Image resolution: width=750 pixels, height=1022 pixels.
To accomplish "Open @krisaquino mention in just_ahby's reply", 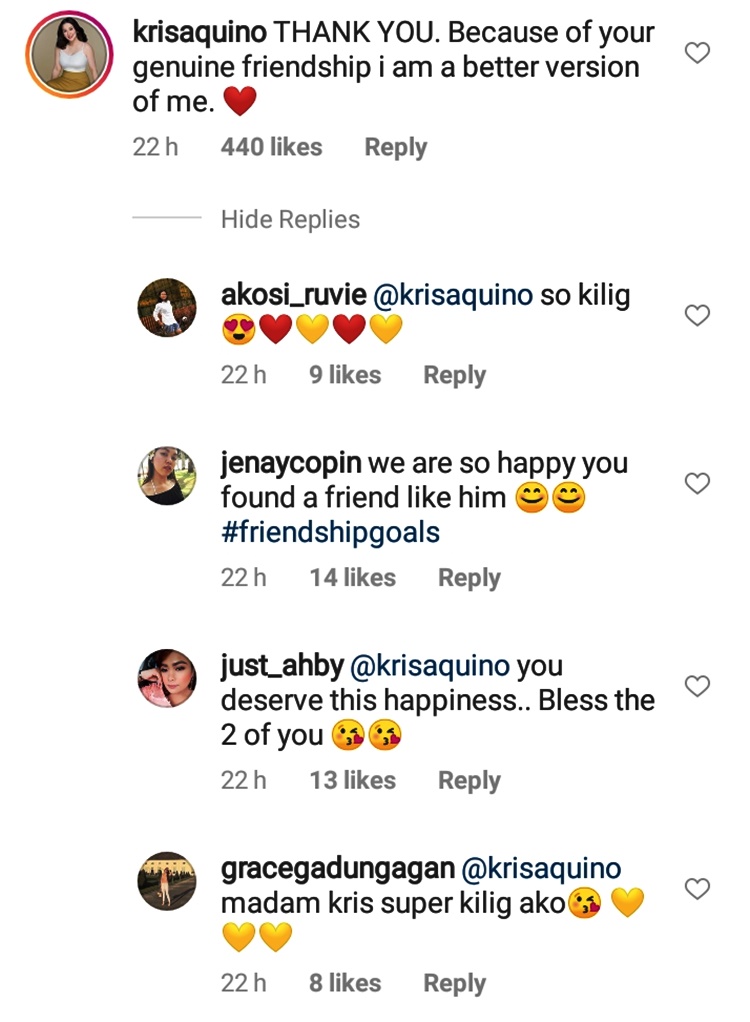I will point(441,666).
